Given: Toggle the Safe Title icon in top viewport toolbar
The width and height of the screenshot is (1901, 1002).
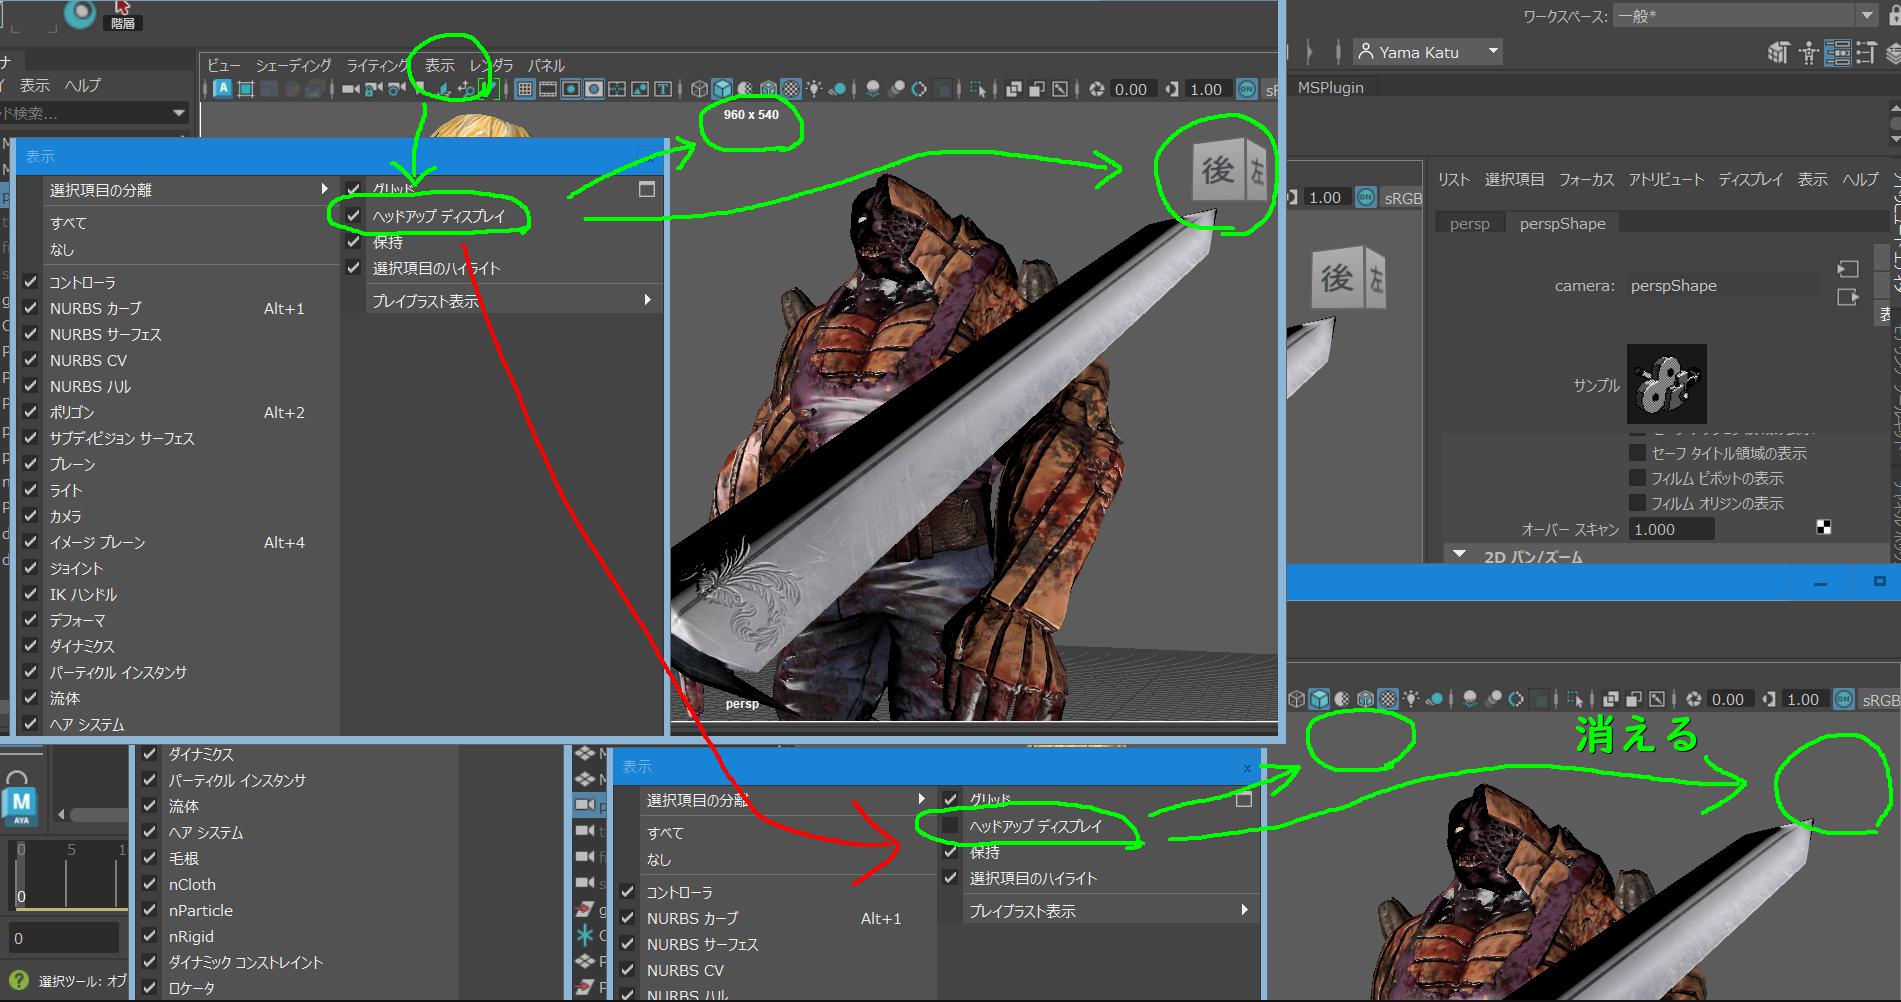Looking at the screenshot, I should pos(663,89).
